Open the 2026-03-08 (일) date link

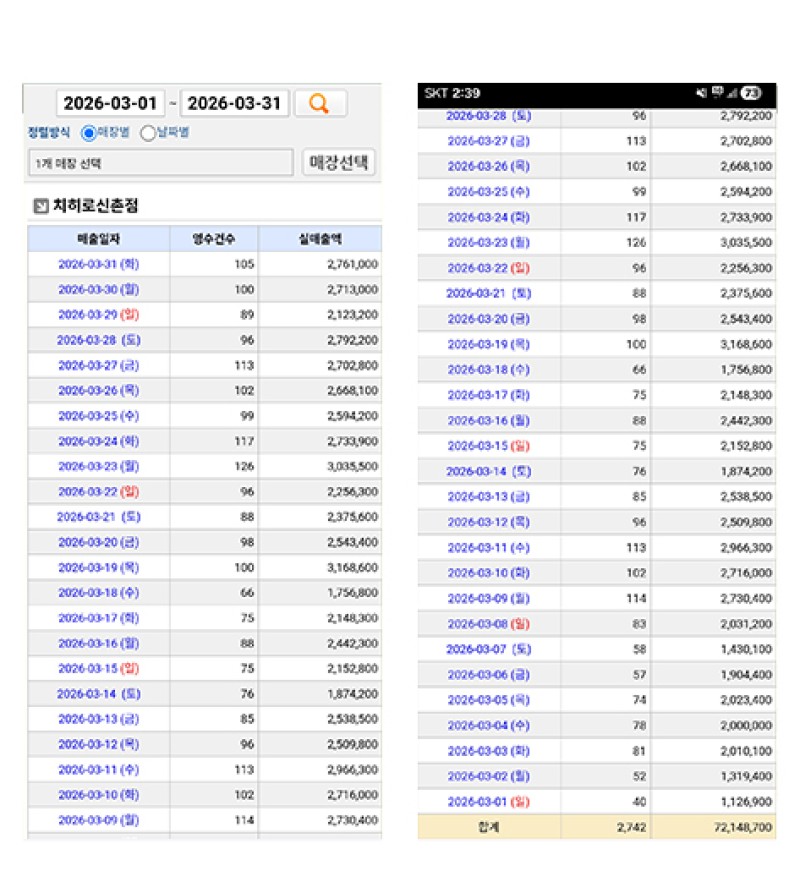[489, 624]
